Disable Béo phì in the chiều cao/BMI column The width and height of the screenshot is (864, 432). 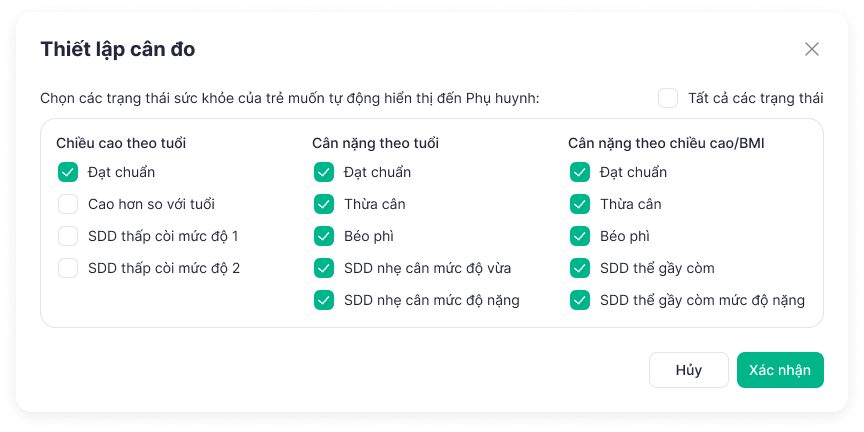click(580, 236)
